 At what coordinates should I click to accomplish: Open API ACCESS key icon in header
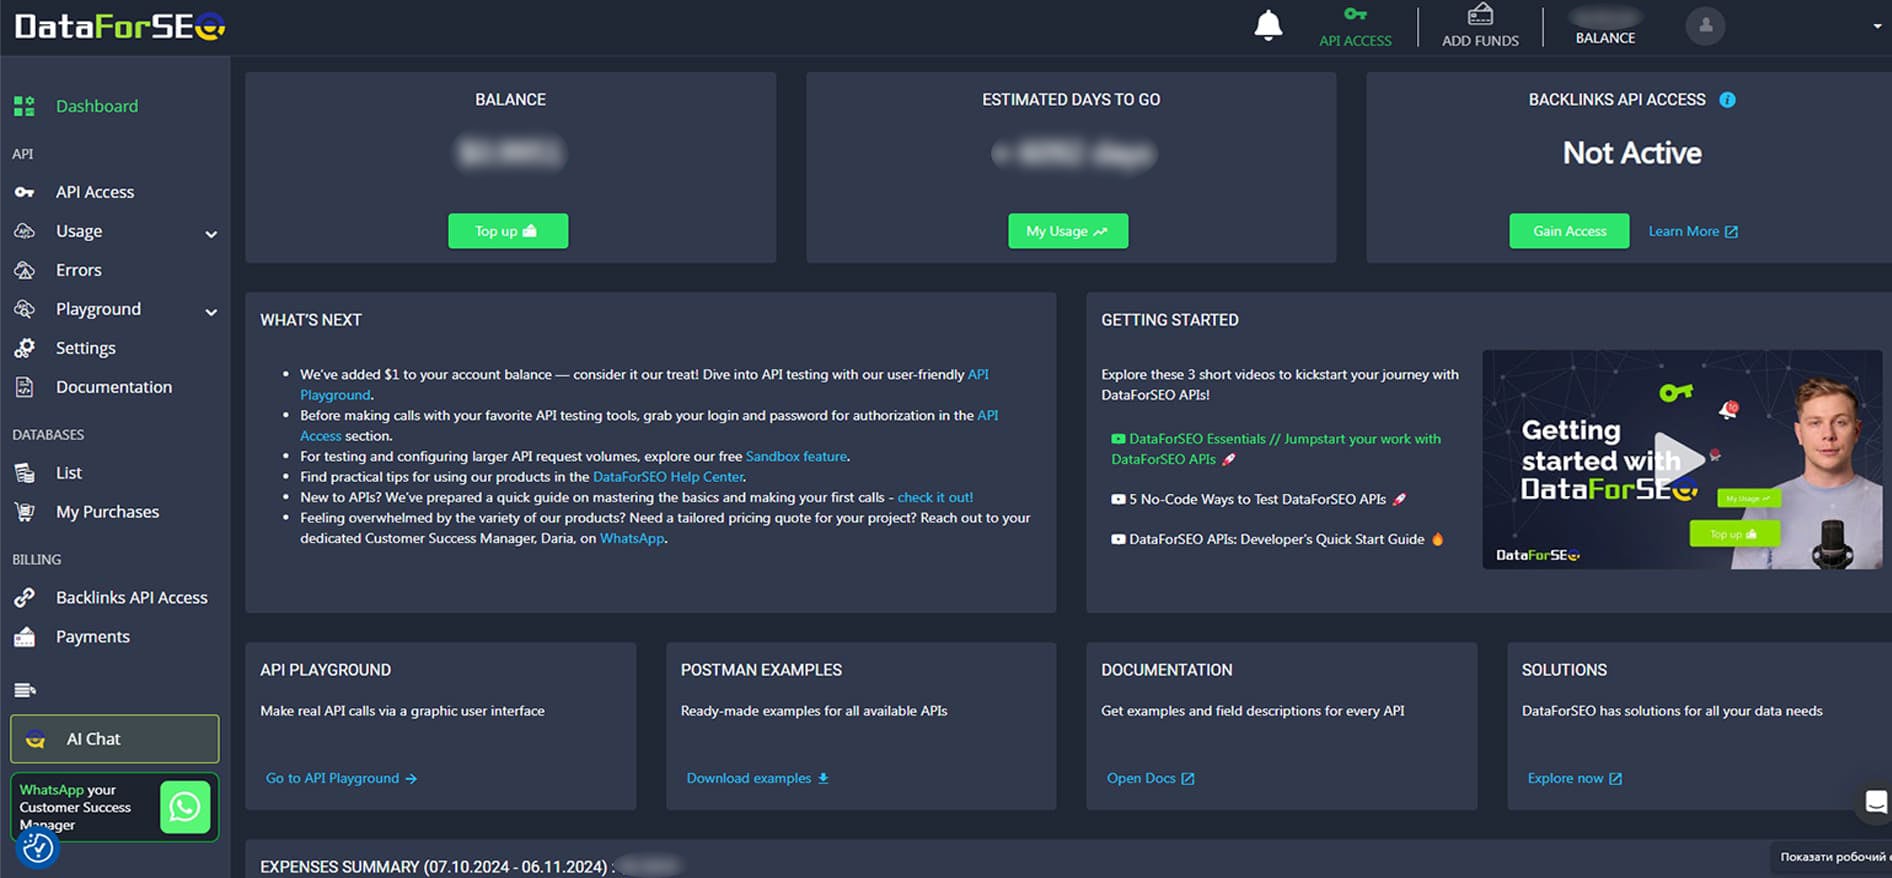1355,27
